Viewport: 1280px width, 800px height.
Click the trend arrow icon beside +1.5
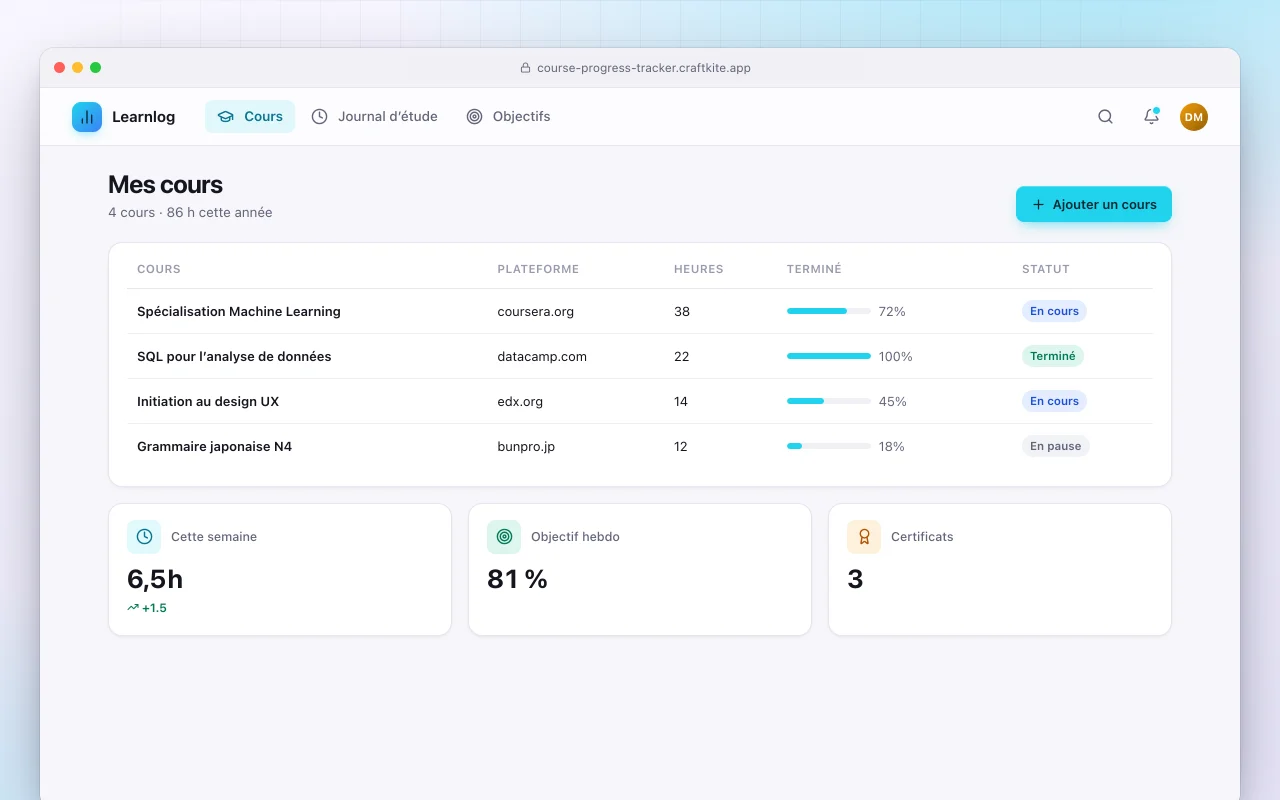pyautogui.click(x=133, y=608)
